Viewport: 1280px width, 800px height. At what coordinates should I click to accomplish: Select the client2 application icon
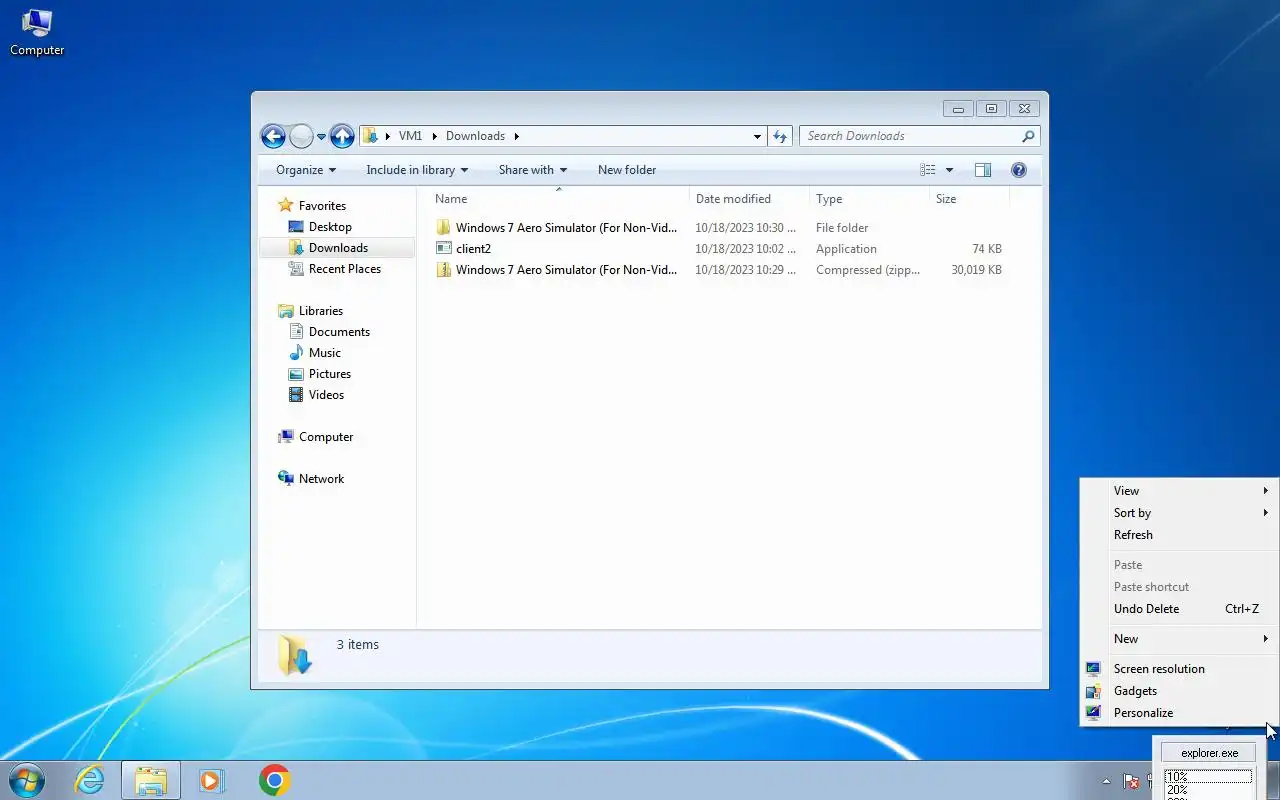[444, 249]
